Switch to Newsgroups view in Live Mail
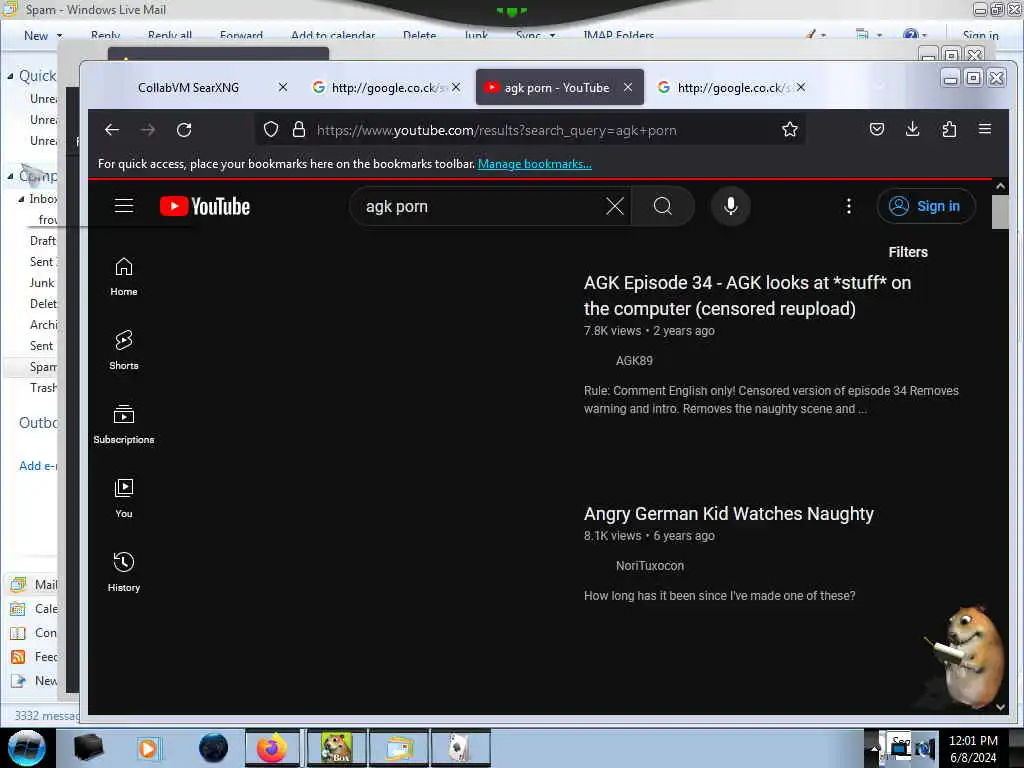 pos(34,681)
